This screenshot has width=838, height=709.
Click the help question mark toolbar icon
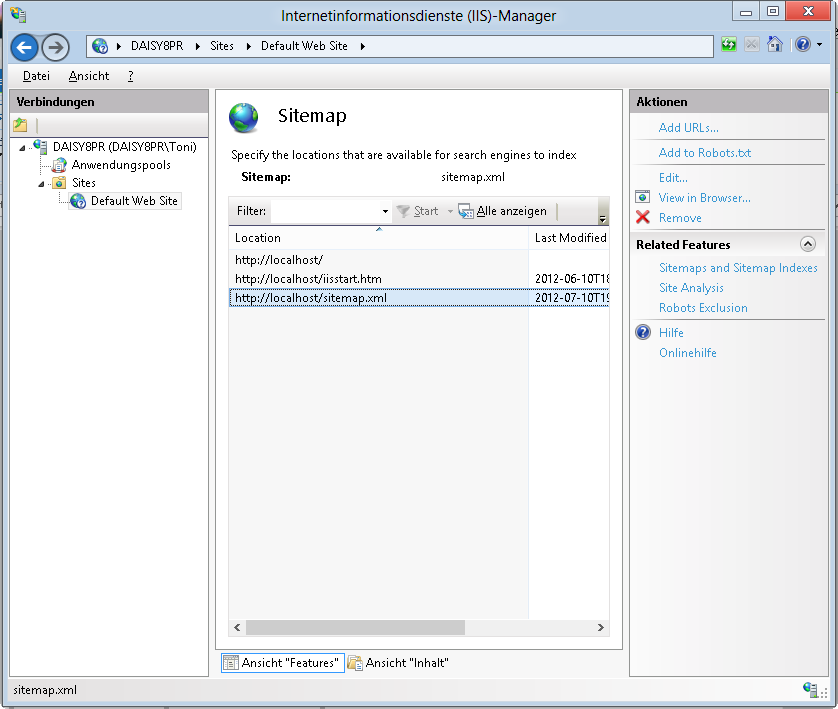click(802, 46)
